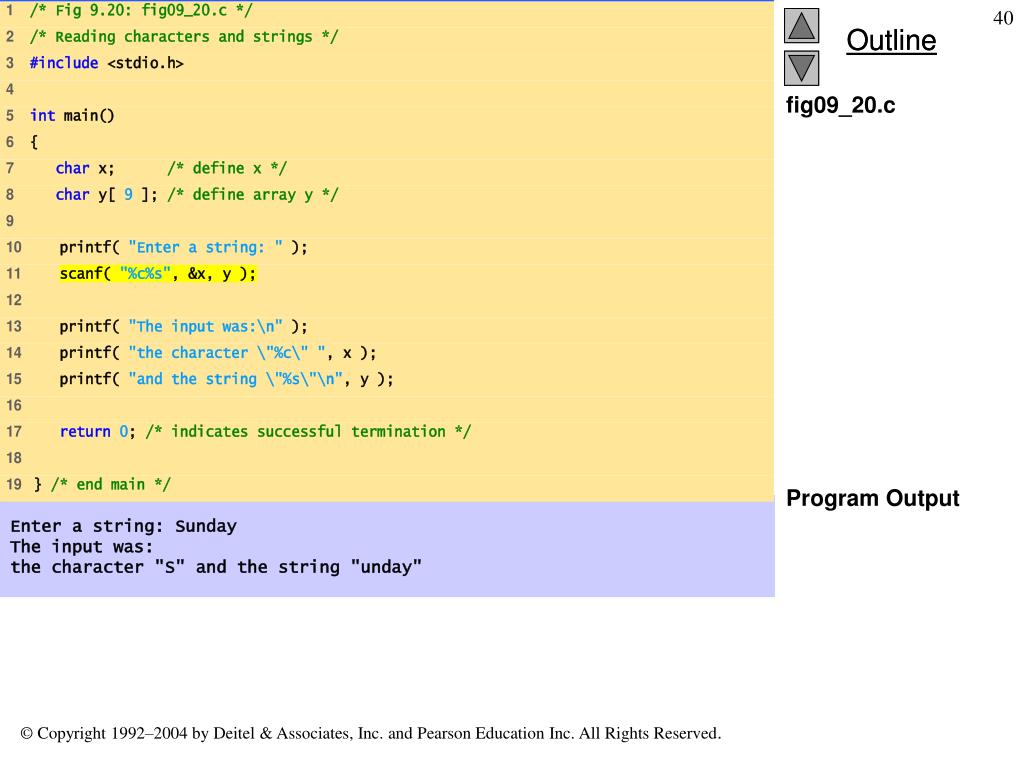Click output line 'Enter a string: Sunday'
Image resolution: width=1024 pixels, height=768 pixels.
point(123,526)
